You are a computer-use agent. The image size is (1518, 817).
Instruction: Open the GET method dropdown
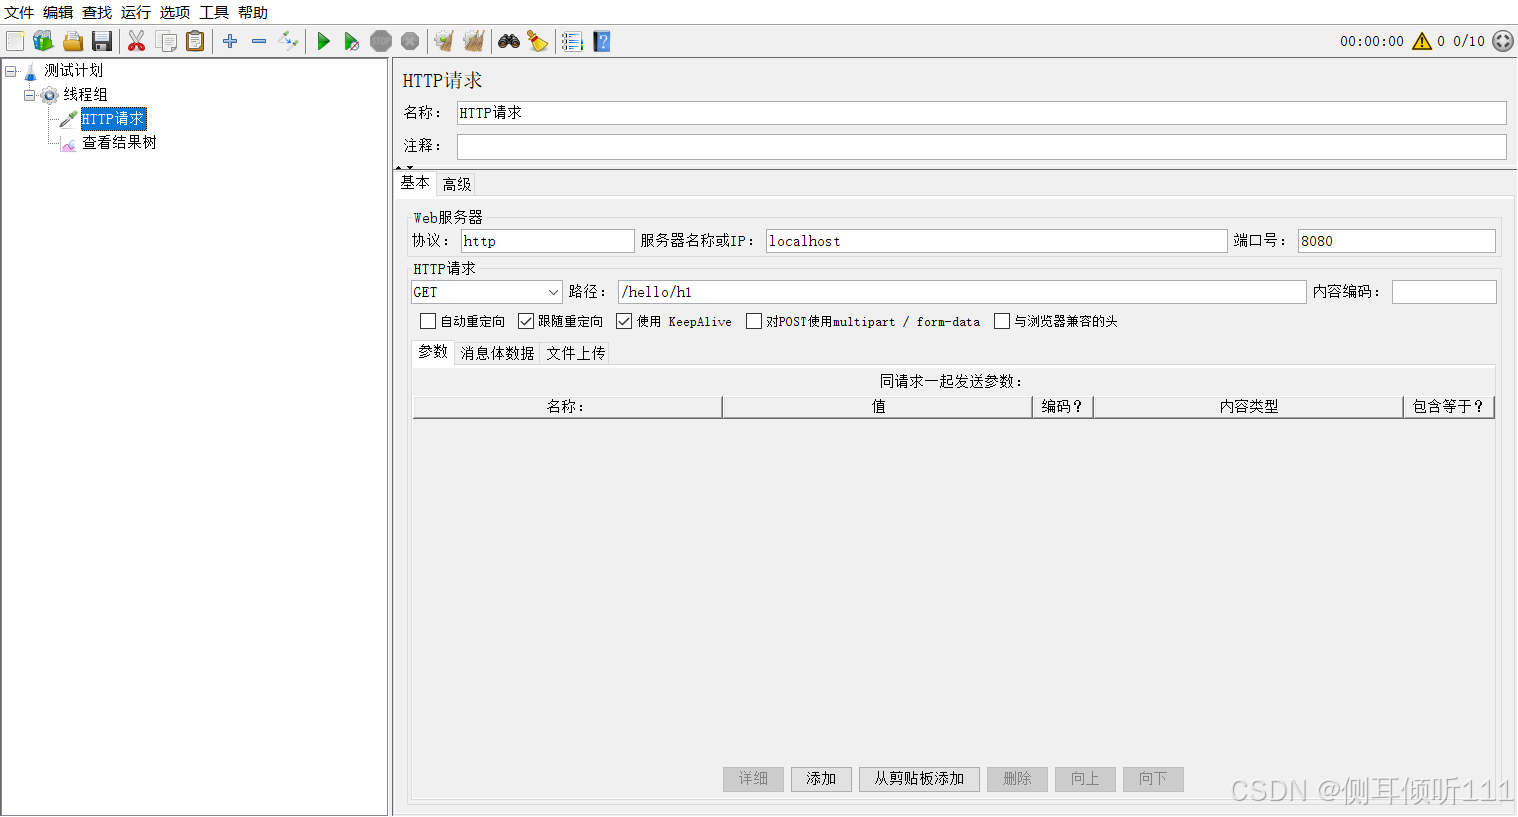click(486, 292)
